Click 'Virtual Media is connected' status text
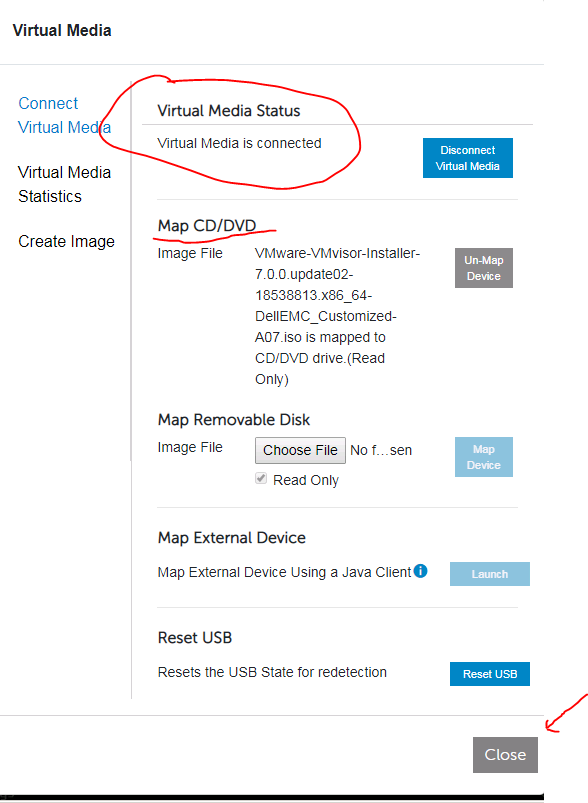The height and width of the screenshot is (803, 588). [x=239, y=143]
